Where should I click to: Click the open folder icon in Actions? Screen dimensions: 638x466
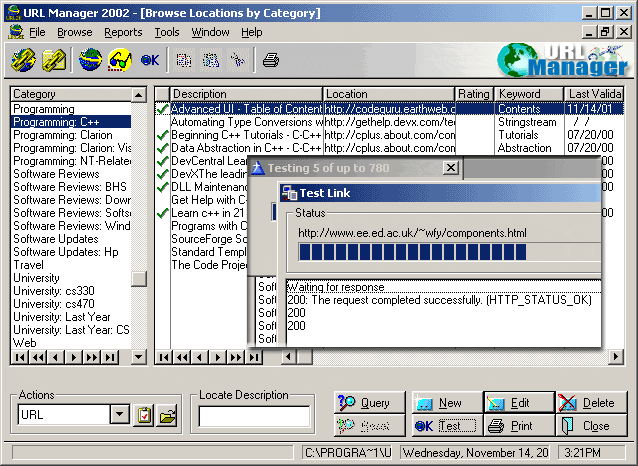(x=167, y=415)
